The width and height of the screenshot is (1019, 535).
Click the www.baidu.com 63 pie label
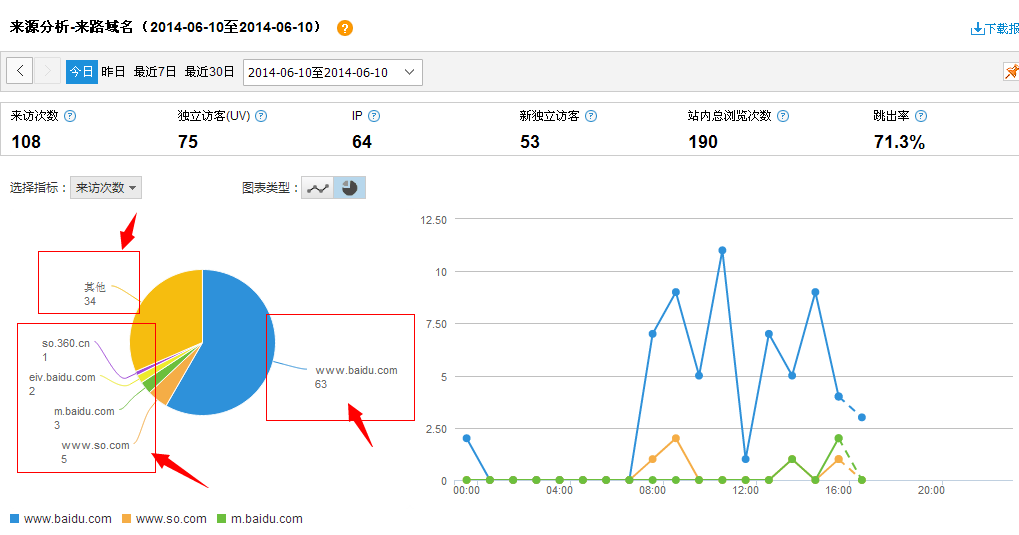(x=356, y=377)
